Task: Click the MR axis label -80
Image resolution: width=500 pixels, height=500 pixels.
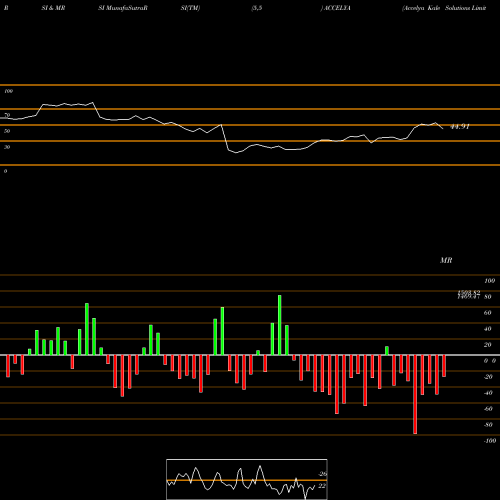Action: click(x=488, y=425)
